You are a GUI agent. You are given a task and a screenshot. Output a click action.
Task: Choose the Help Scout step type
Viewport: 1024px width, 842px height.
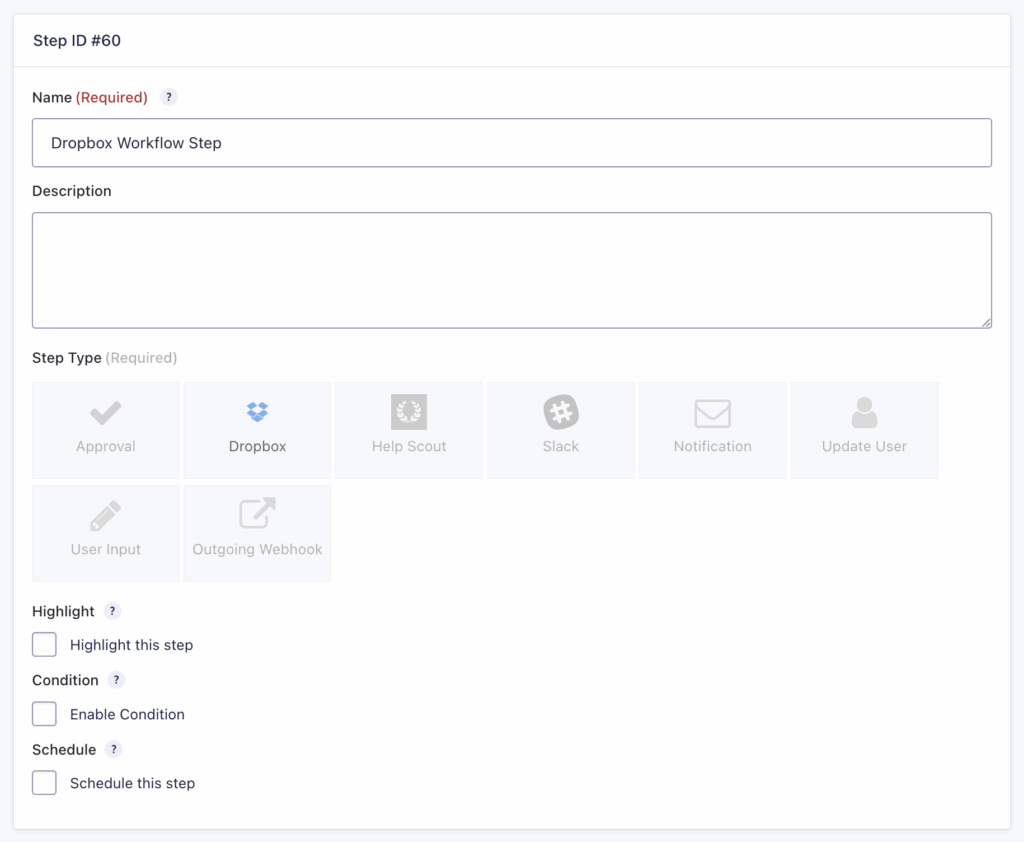408,429
